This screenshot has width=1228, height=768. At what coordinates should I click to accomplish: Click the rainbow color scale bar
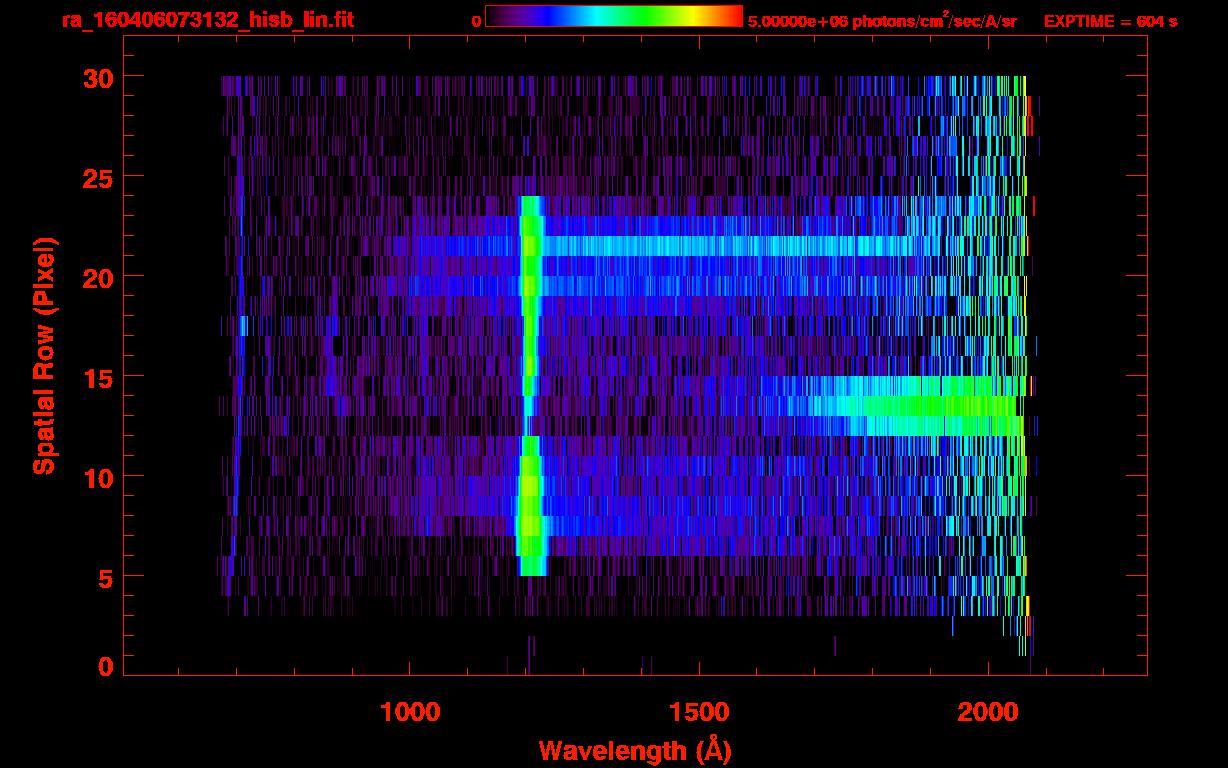pos(613,16)
